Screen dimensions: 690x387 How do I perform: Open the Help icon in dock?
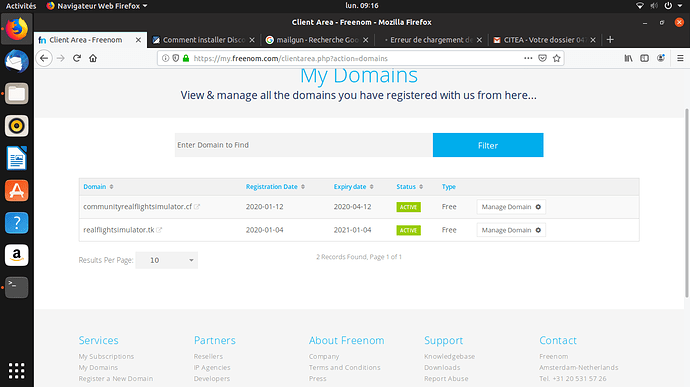click(x=17, y=223)
